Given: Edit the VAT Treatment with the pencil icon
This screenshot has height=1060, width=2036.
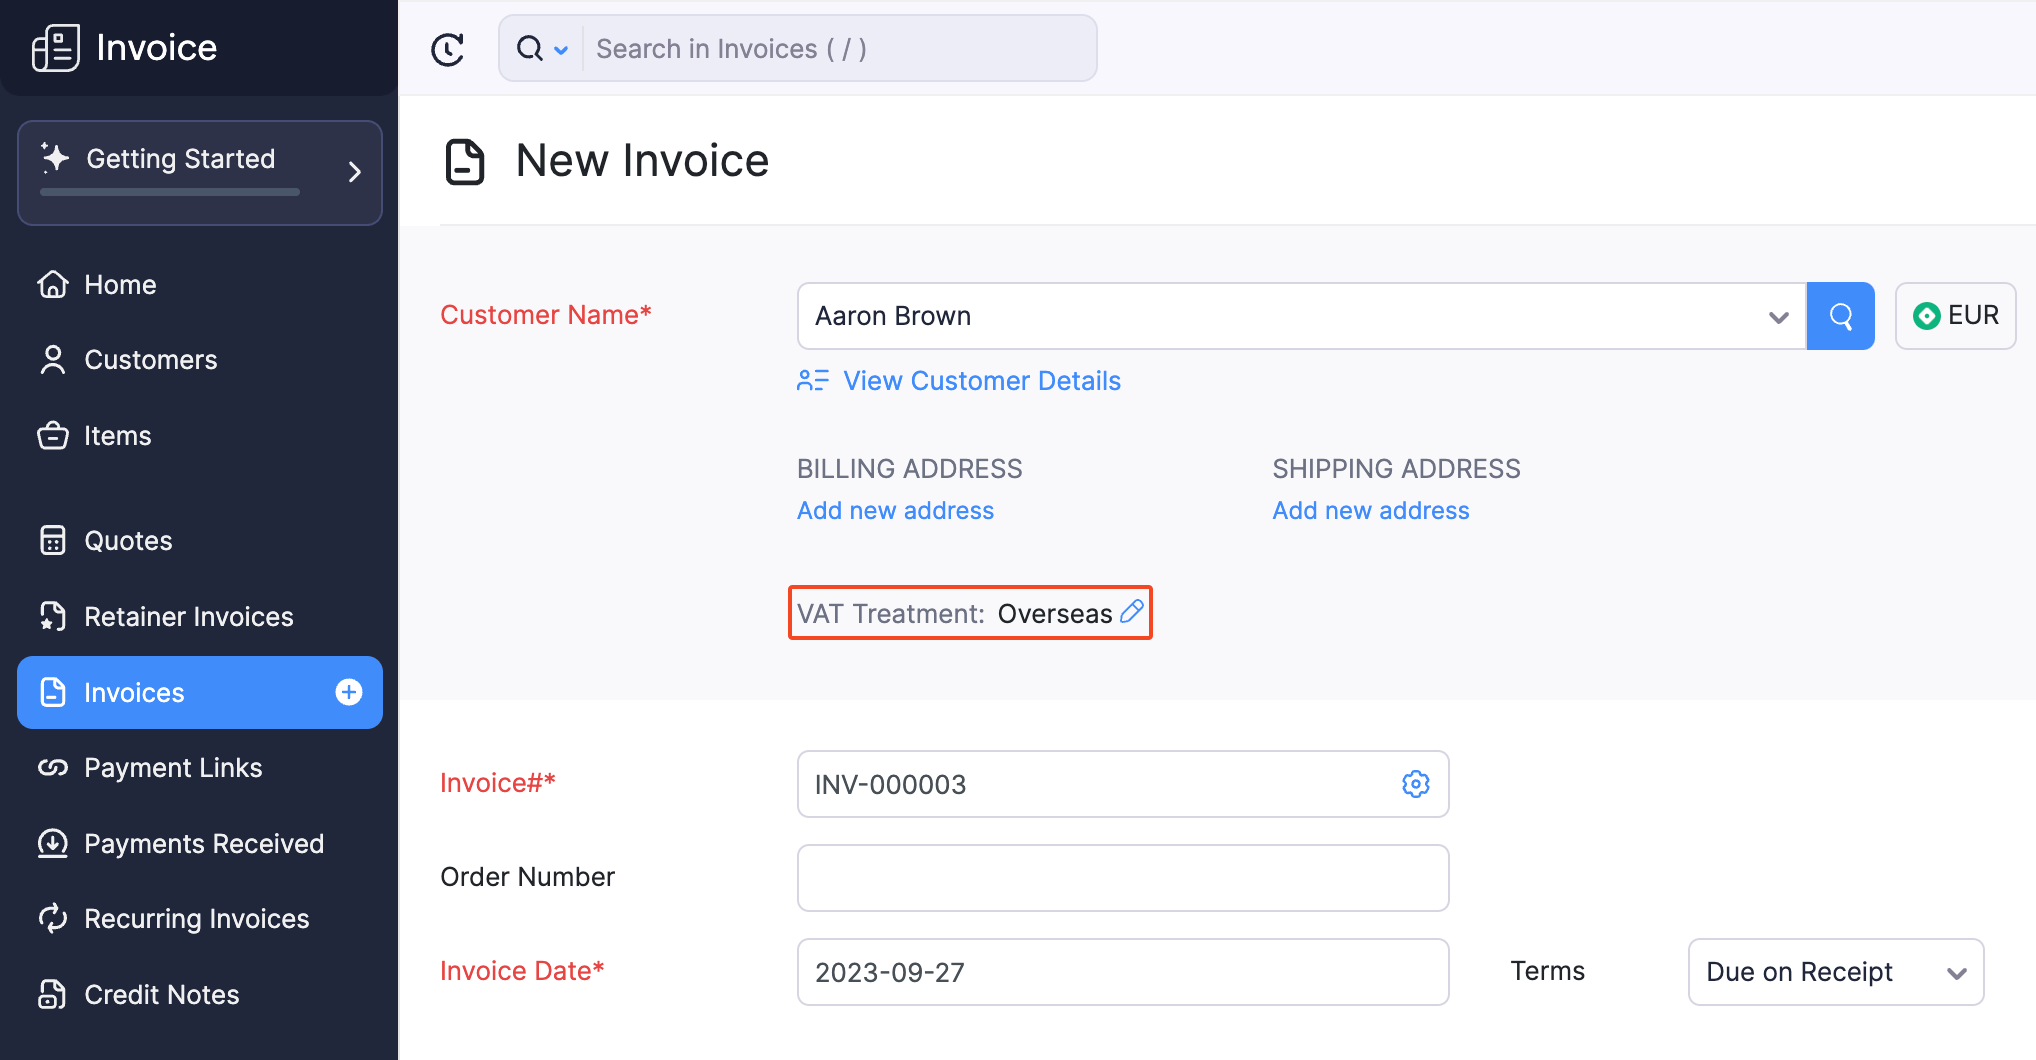Looking at the screenshot, I should pyautogui.click(x=1131, y=612).
